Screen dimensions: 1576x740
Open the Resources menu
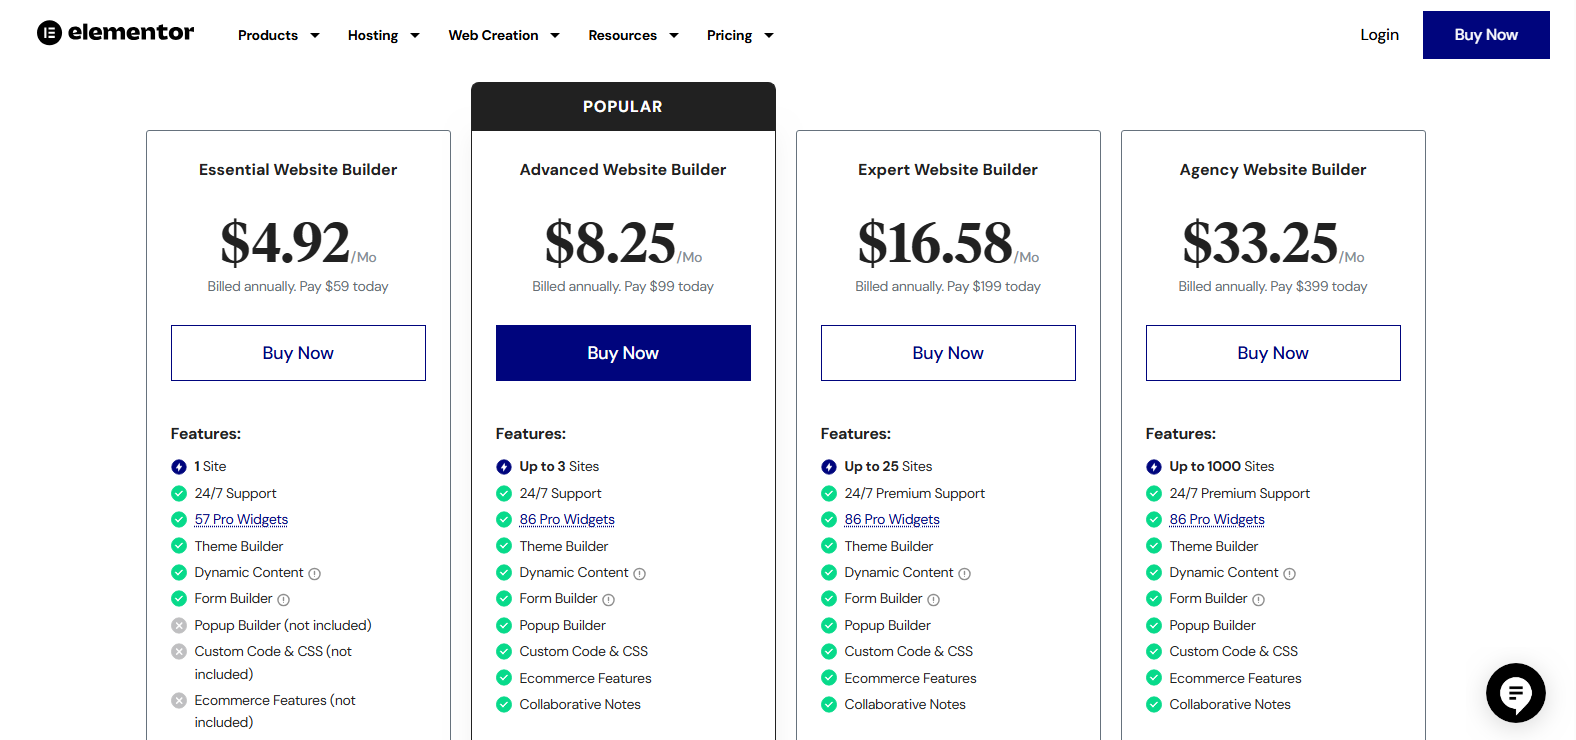point(622,35)
